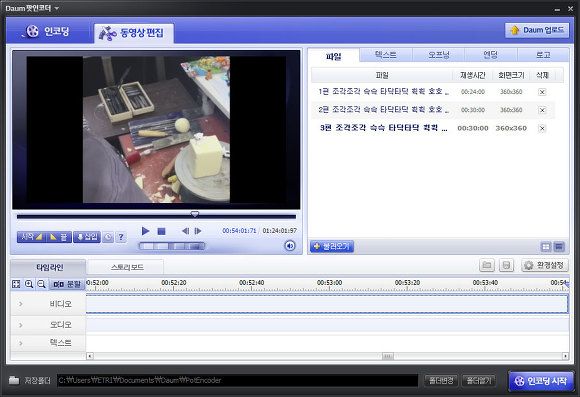The image size is (580, 397).
Task: Open the 엔딩 tab
Action: (490, 55)
